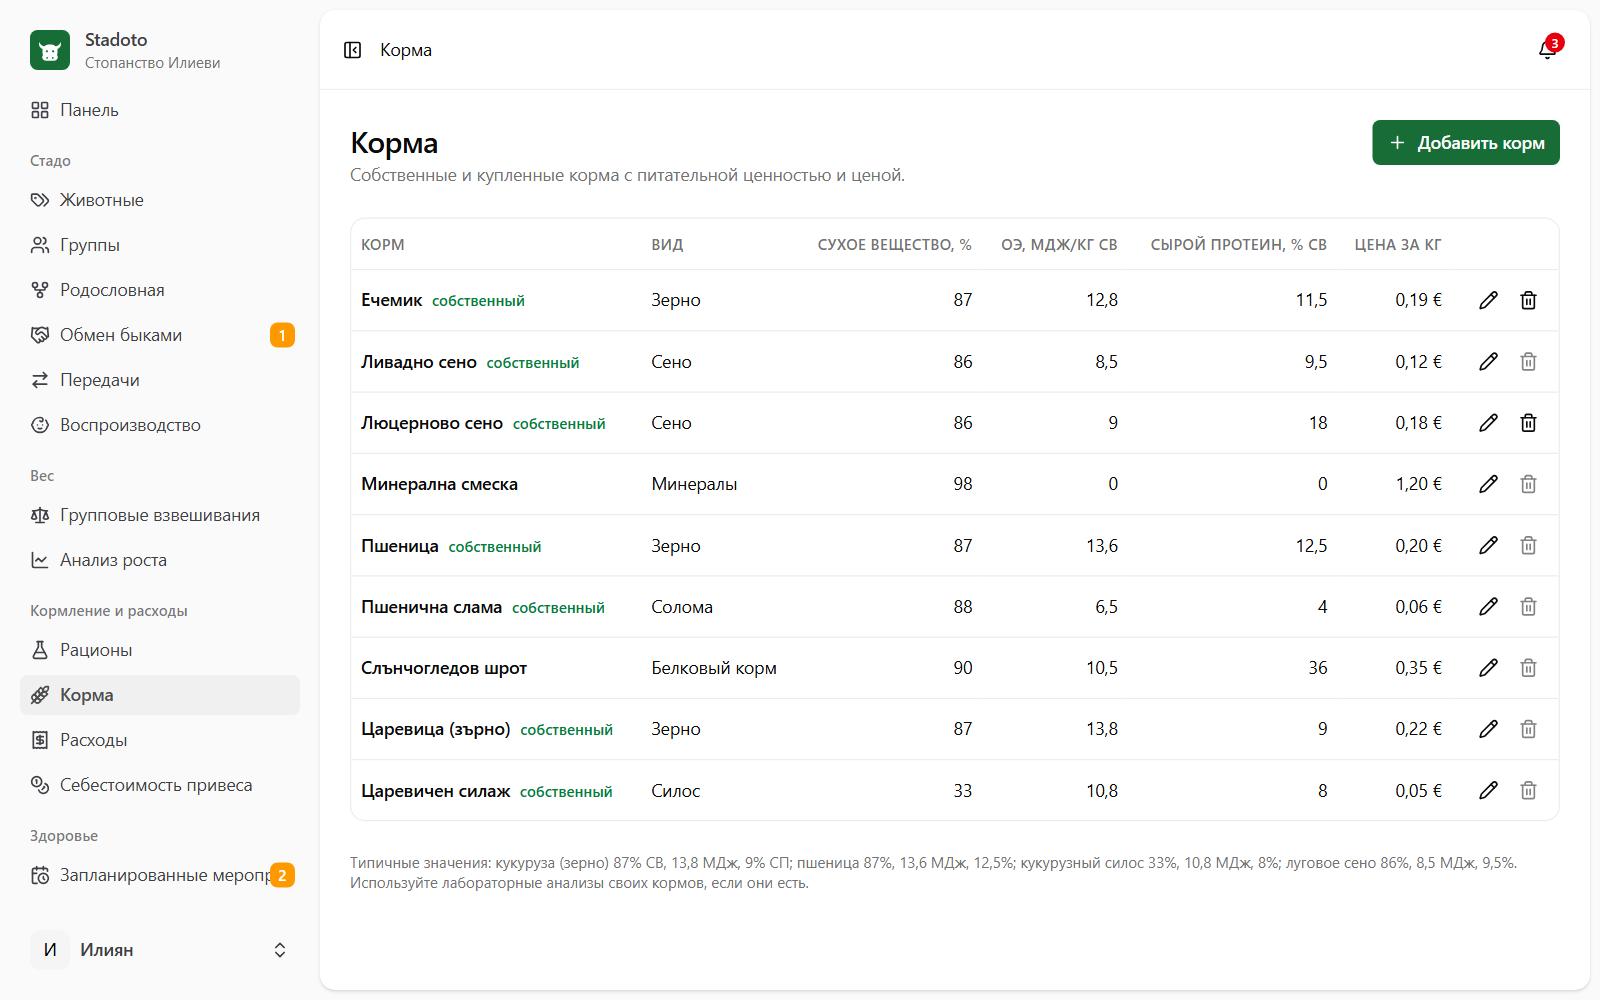Click the Белковый корм type cell
This screenshot has width=1600, height=1000.
pyautogui.click(x=714, y=668)
